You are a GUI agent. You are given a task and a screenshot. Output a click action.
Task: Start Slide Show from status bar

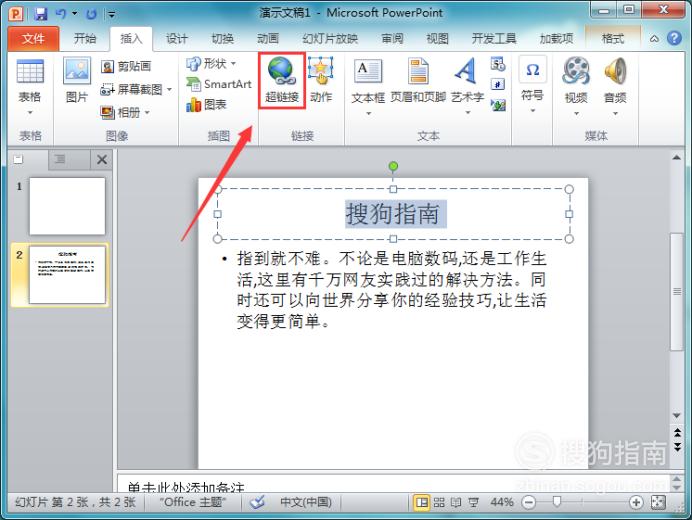(473, 502)
